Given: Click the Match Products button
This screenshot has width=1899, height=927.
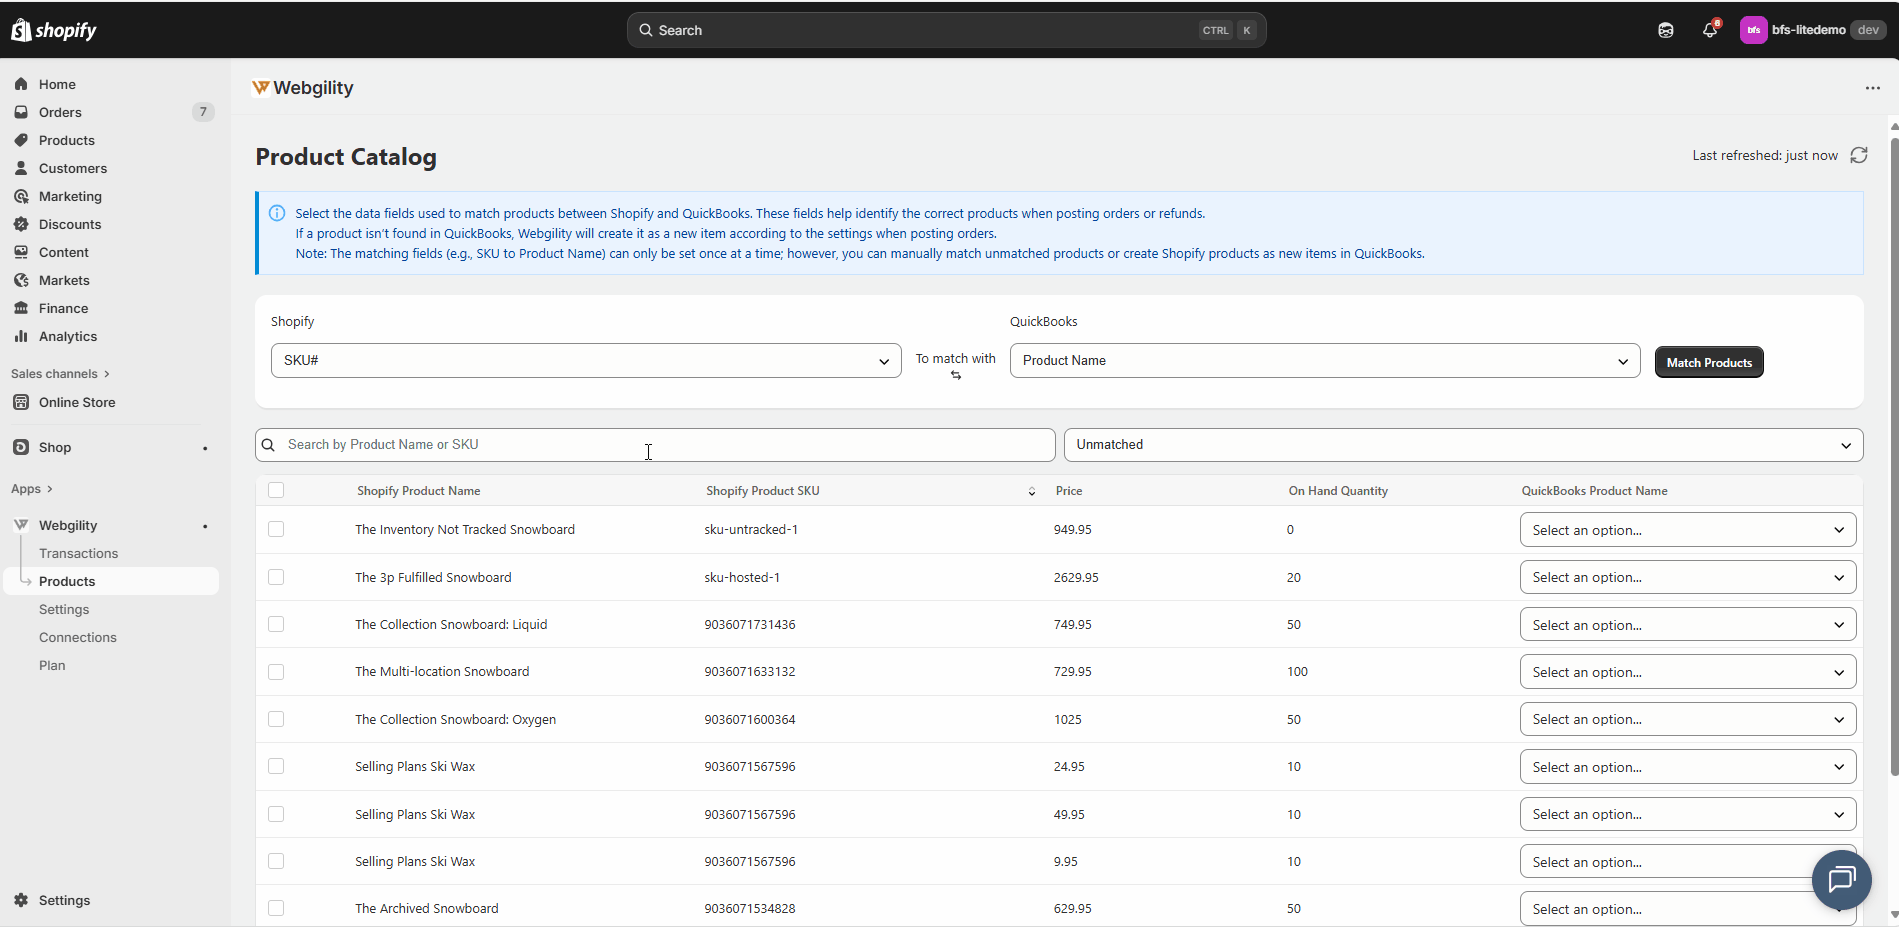Looking at the screenshot, I should click(1708, 362).
